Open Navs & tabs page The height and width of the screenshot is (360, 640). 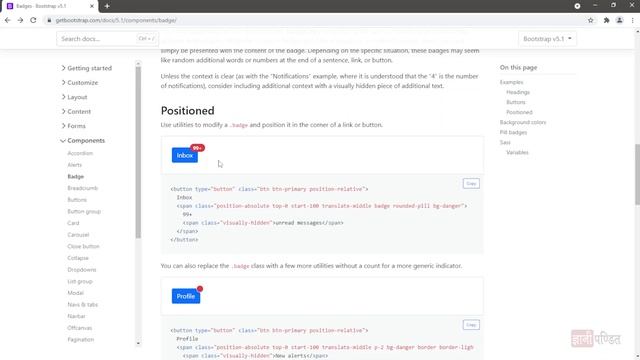point(82,304)
